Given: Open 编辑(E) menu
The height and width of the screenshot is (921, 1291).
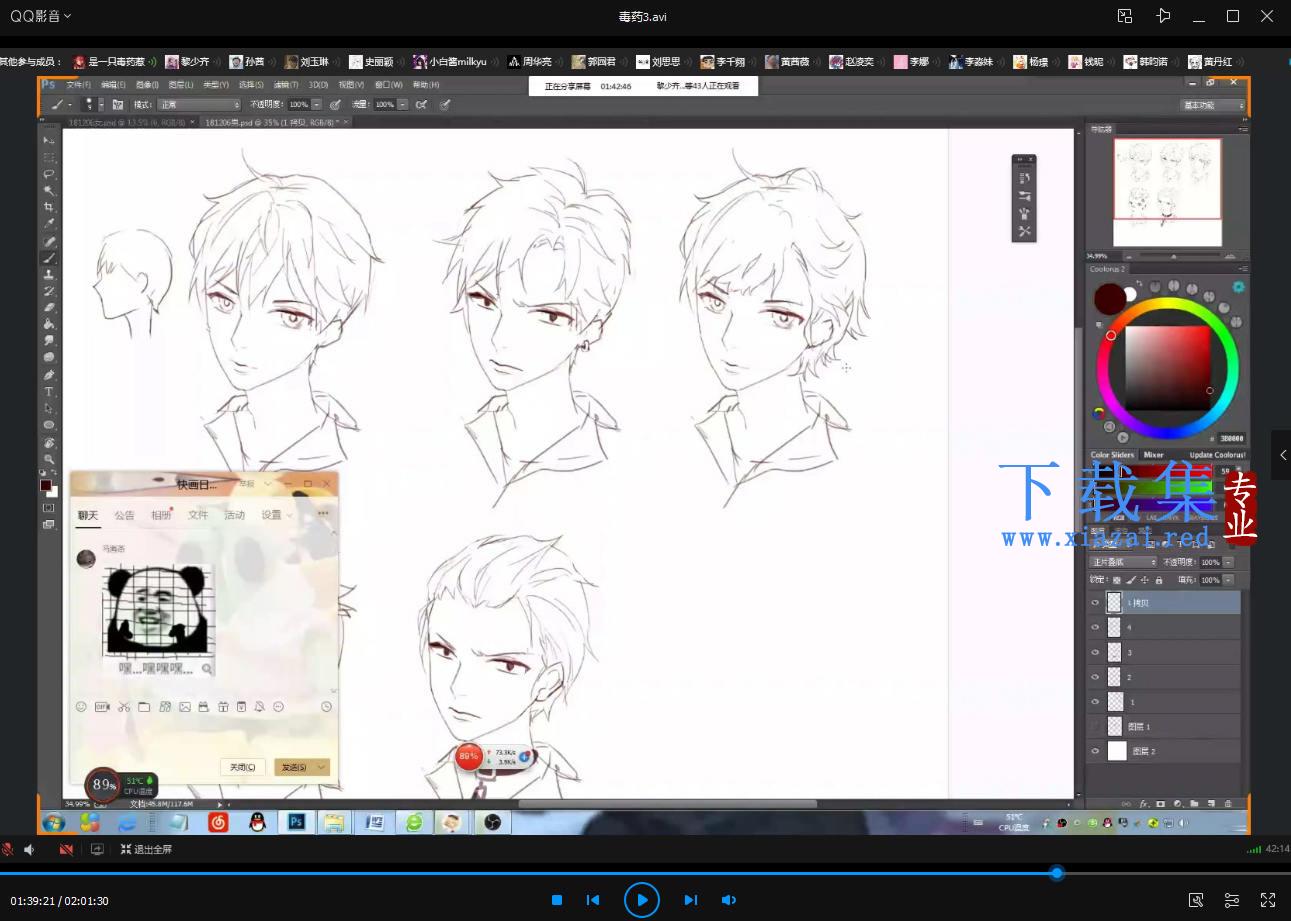Looking at the screenshot, I should click(x=113, y=85).
